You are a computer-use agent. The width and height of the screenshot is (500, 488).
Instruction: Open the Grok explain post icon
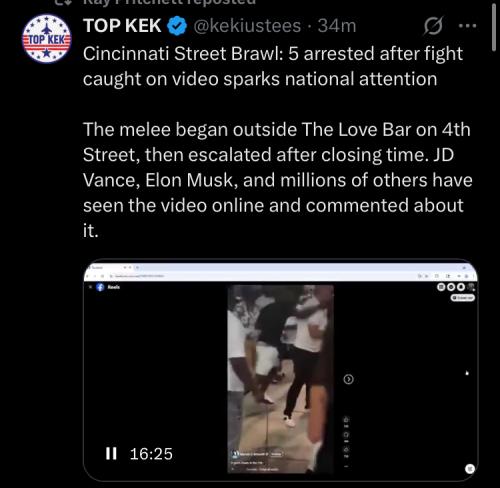433,26
